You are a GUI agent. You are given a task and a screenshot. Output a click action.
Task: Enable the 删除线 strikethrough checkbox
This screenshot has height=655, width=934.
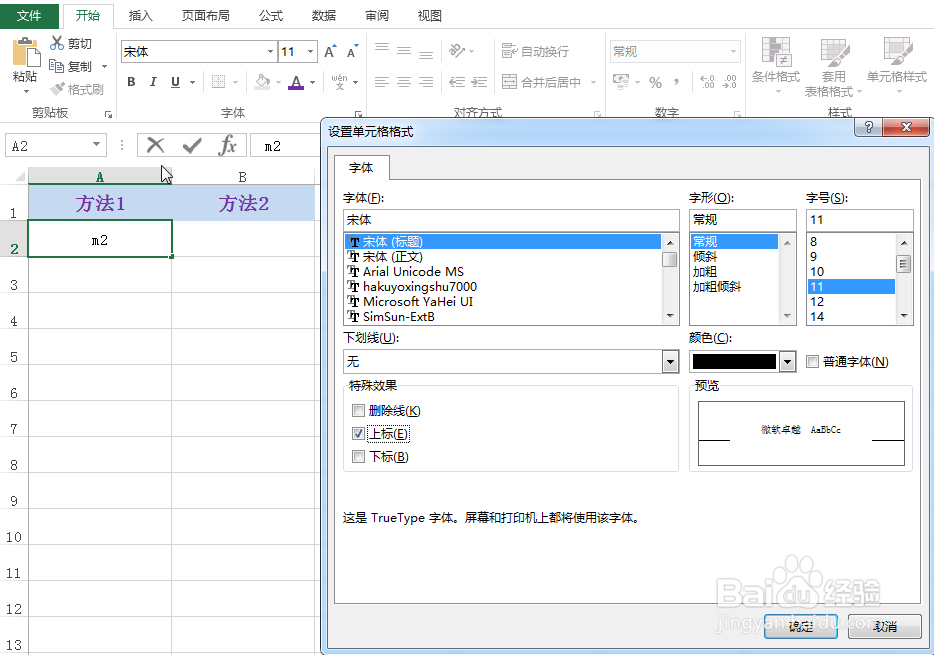click(x=357, y=411)
